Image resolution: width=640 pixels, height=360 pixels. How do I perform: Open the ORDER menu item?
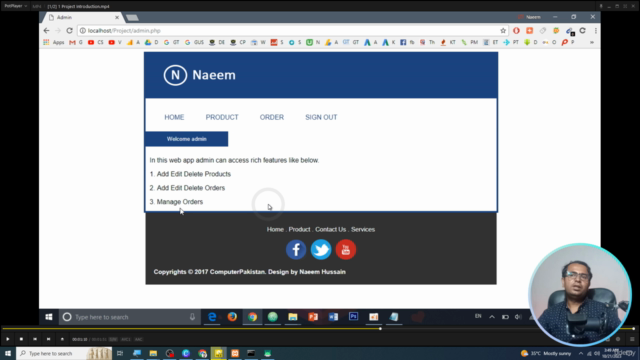[272, 117]
